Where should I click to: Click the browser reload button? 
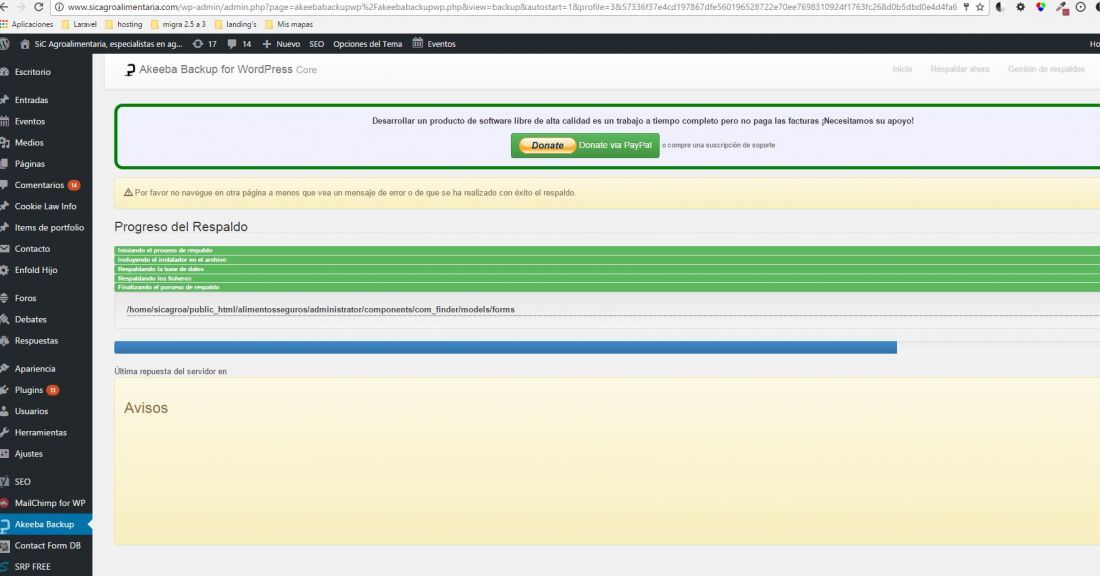38,7
